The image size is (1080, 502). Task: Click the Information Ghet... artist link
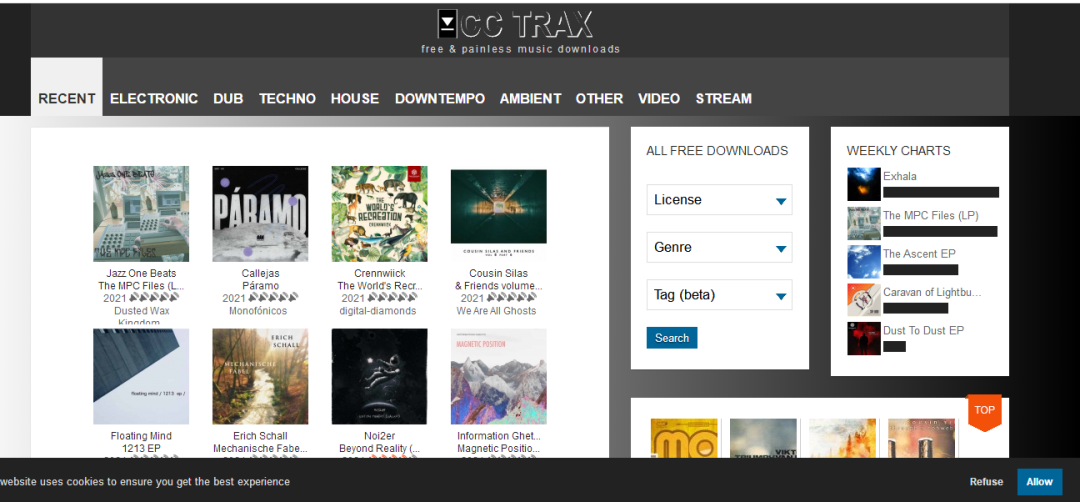point(499,436)
